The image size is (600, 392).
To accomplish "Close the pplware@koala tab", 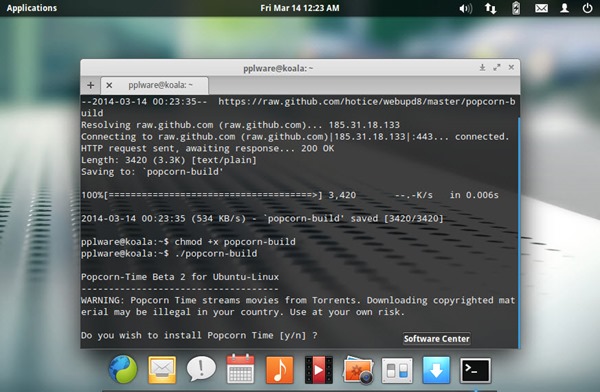I will 109,85.
